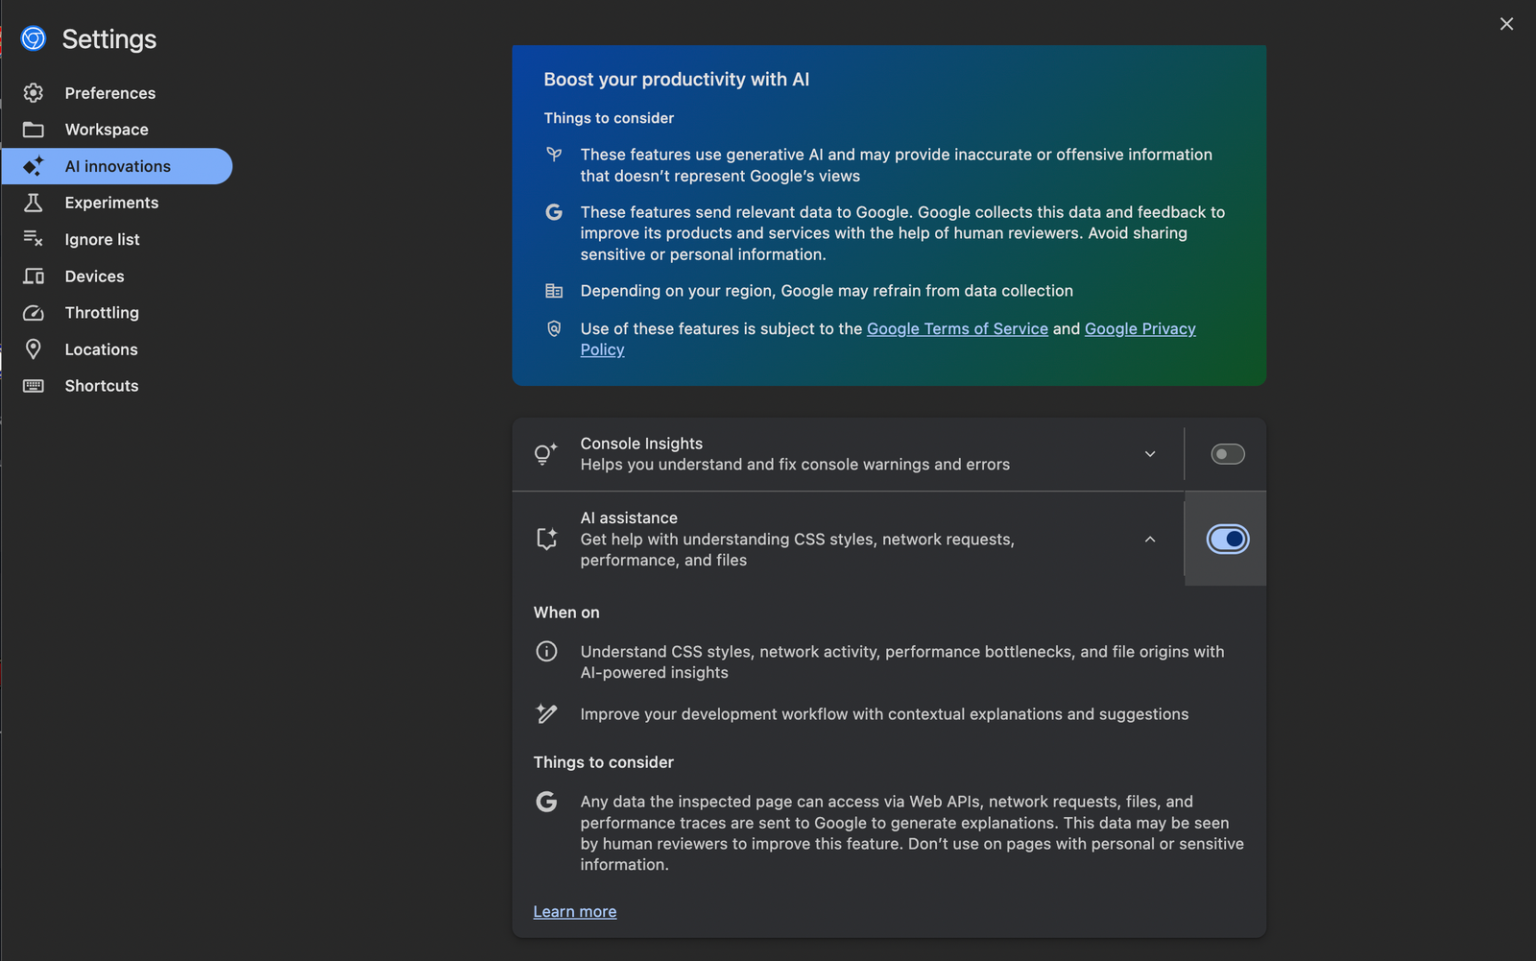Enable the Console Insights toggle
1536x961 pixels.
1227,454
